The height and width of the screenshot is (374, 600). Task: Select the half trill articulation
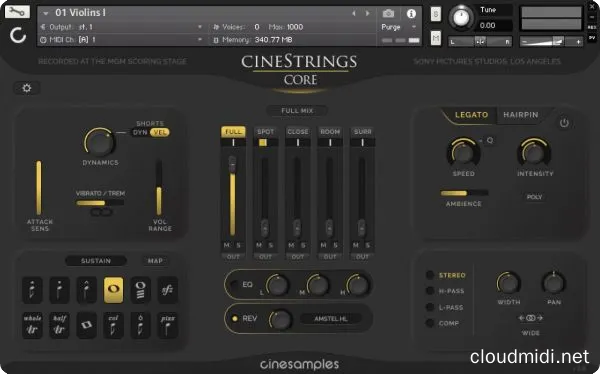tap(59, 325)
